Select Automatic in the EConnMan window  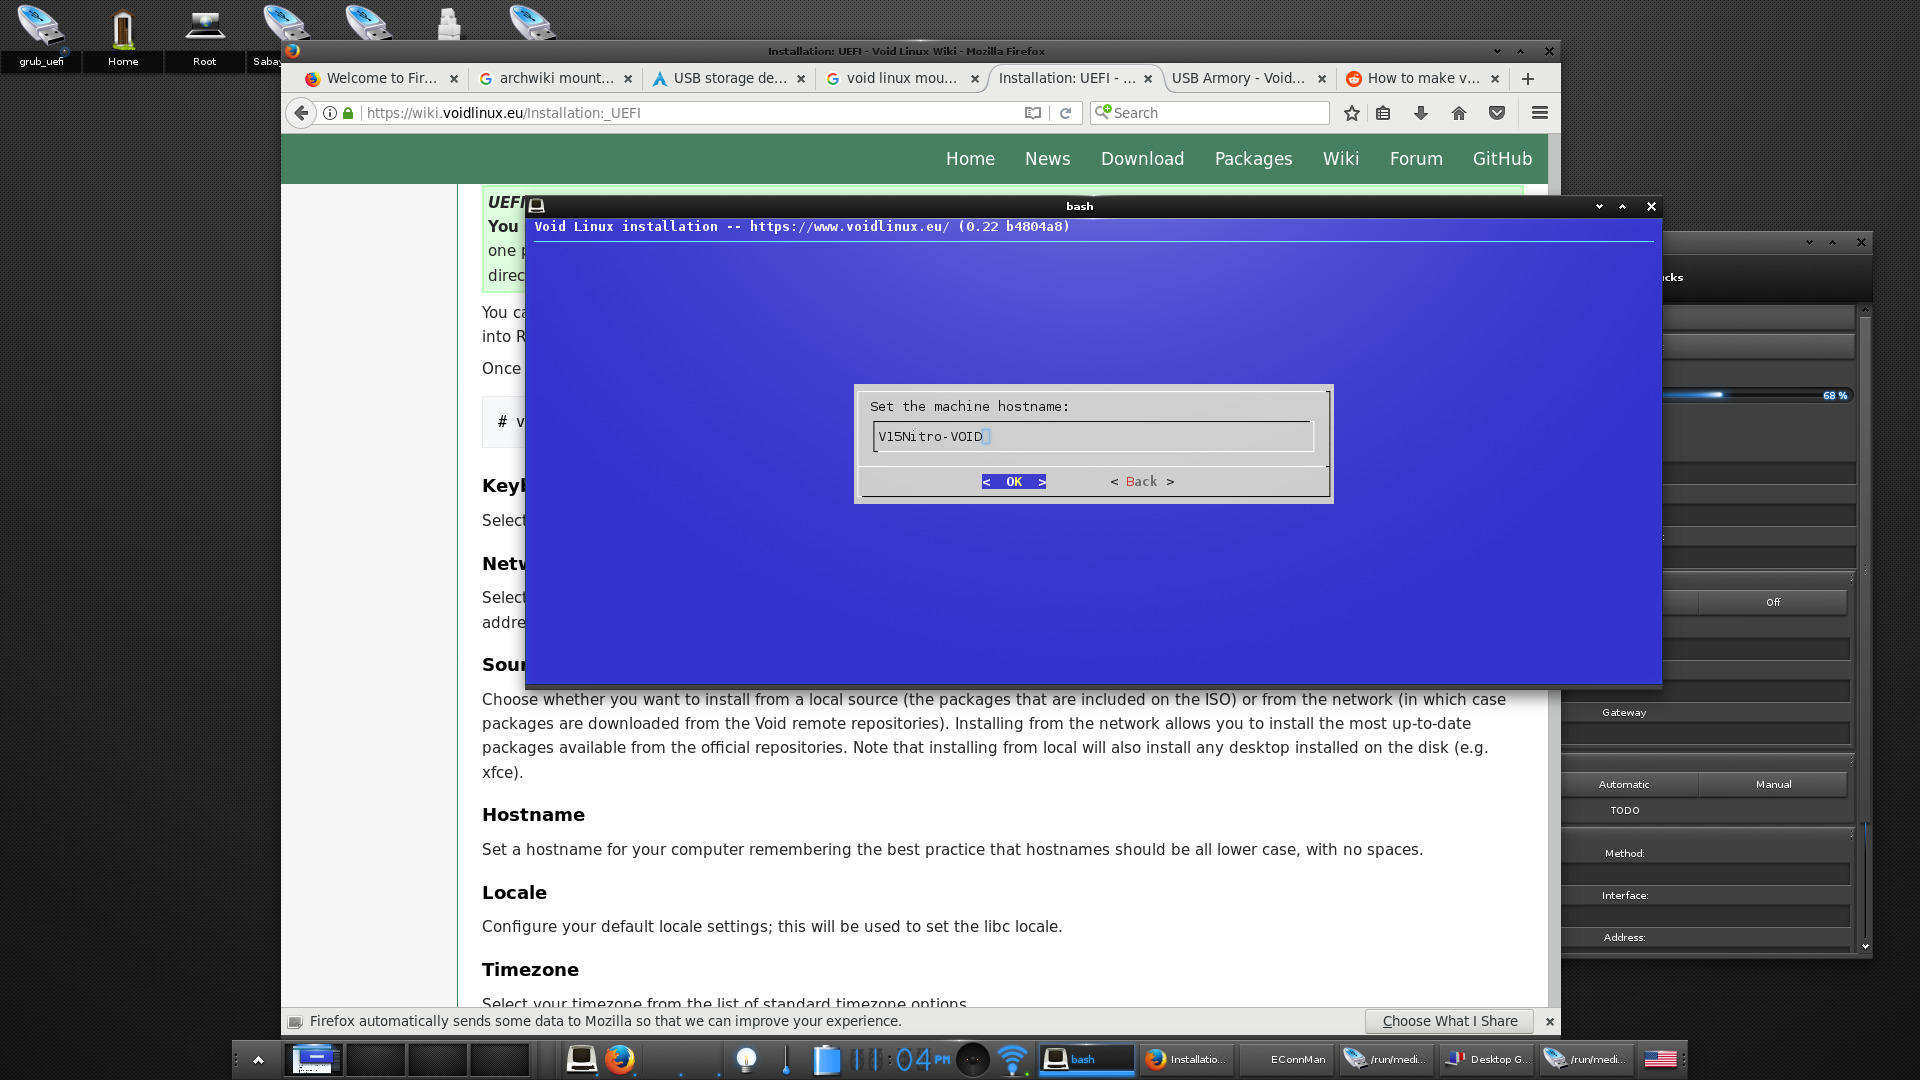pyautogui.click(x=1624, y=784)
